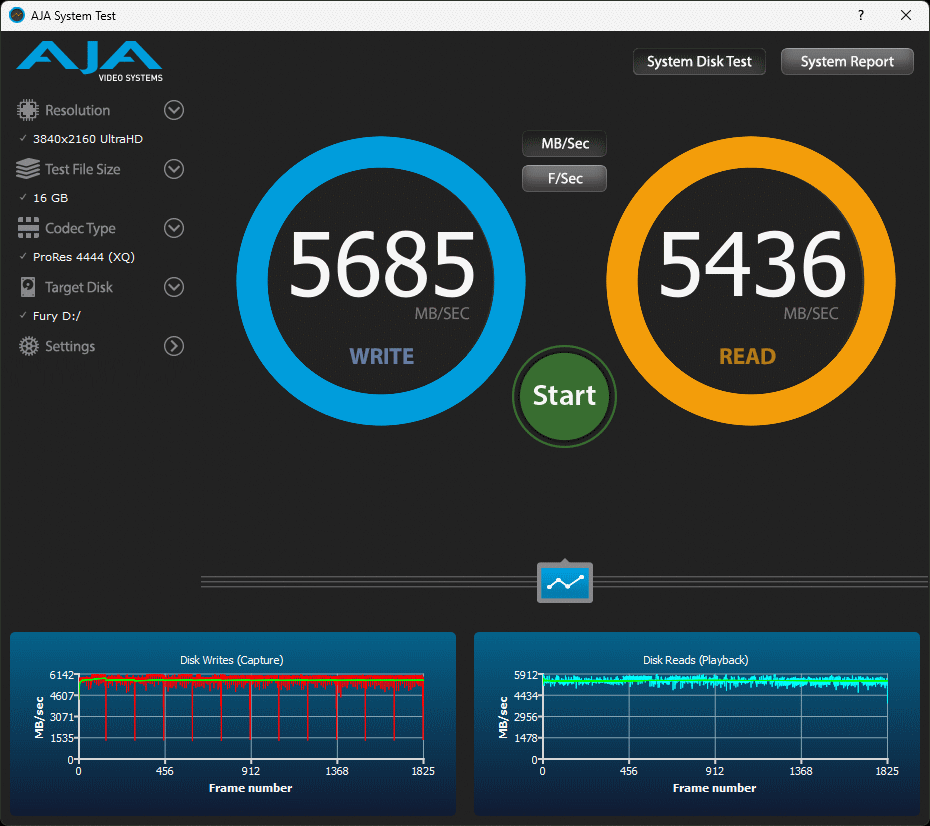
Task: Click the Disk Writes capture graph
Action: [250, 716]
